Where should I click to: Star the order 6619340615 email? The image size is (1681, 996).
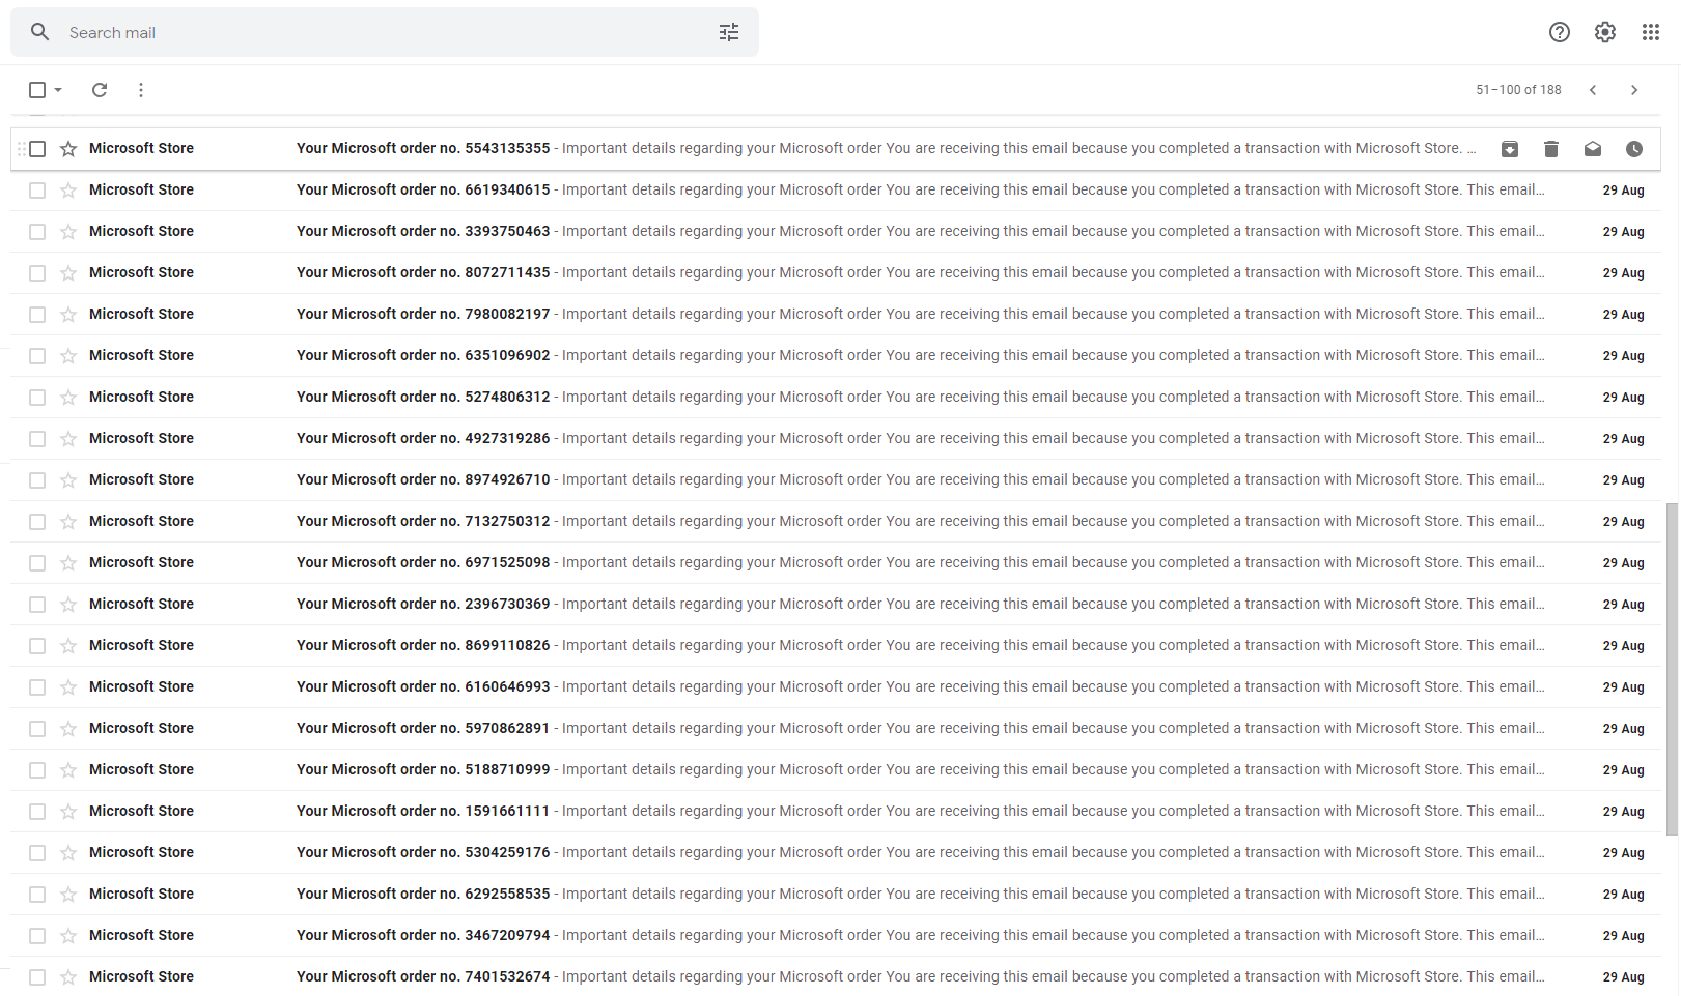tap(68, 190)
